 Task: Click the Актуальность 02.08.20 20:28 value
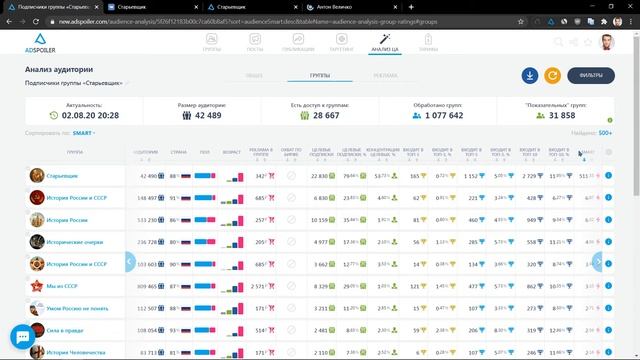90,116
